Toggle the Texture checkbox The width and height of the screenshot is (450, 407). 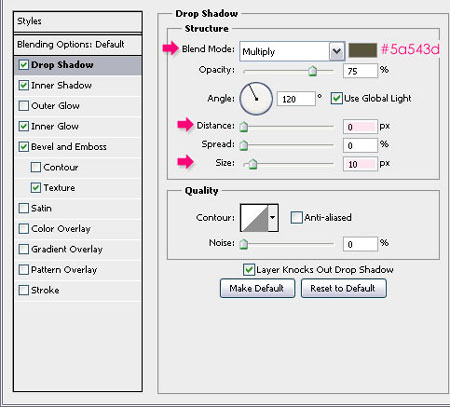(36, 188)
